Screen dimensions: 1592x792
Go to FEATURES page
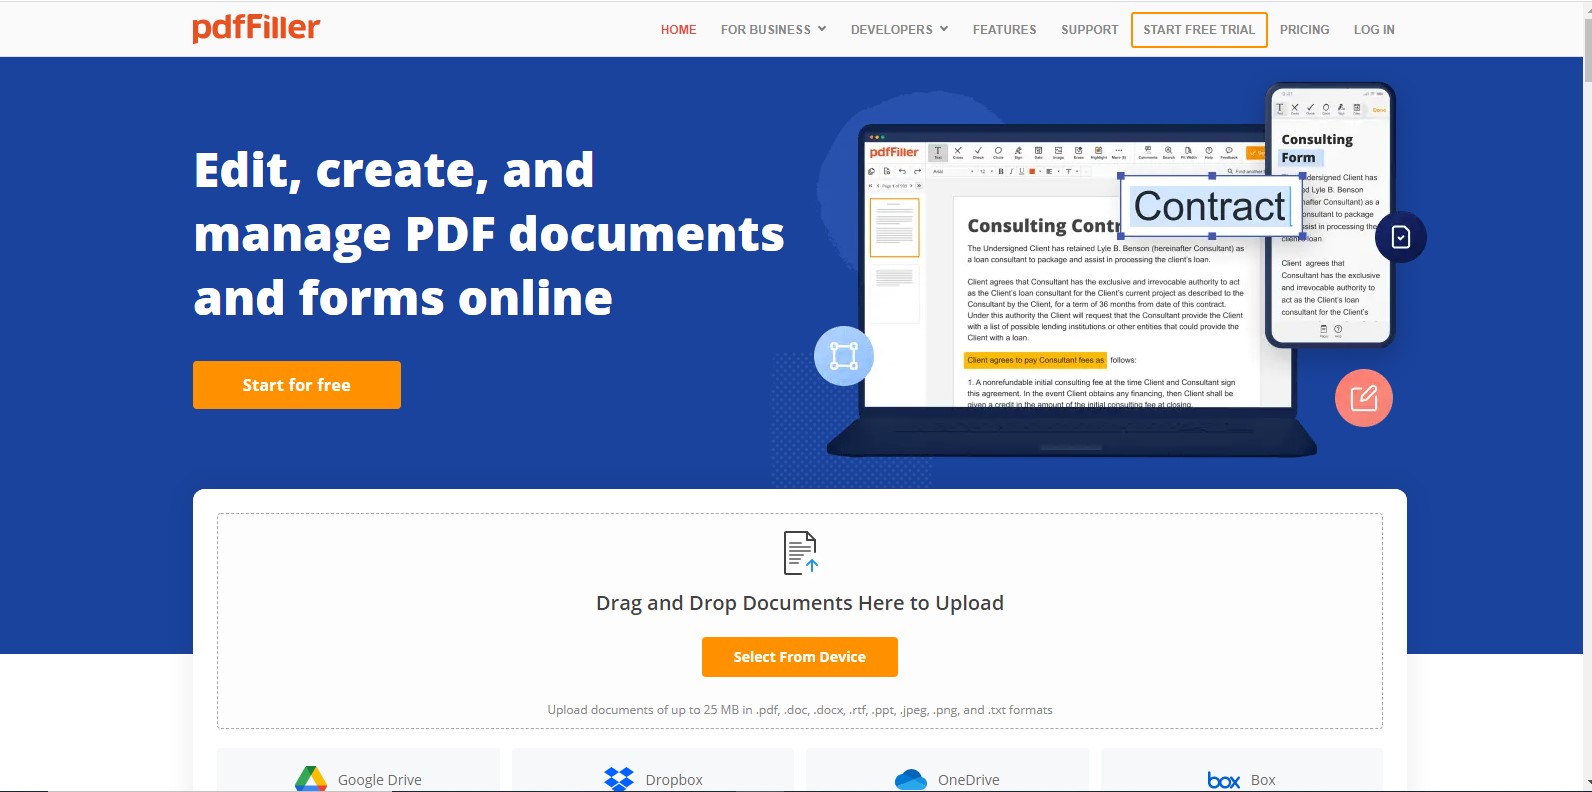pyautogui.click(x=1004, y=30)
